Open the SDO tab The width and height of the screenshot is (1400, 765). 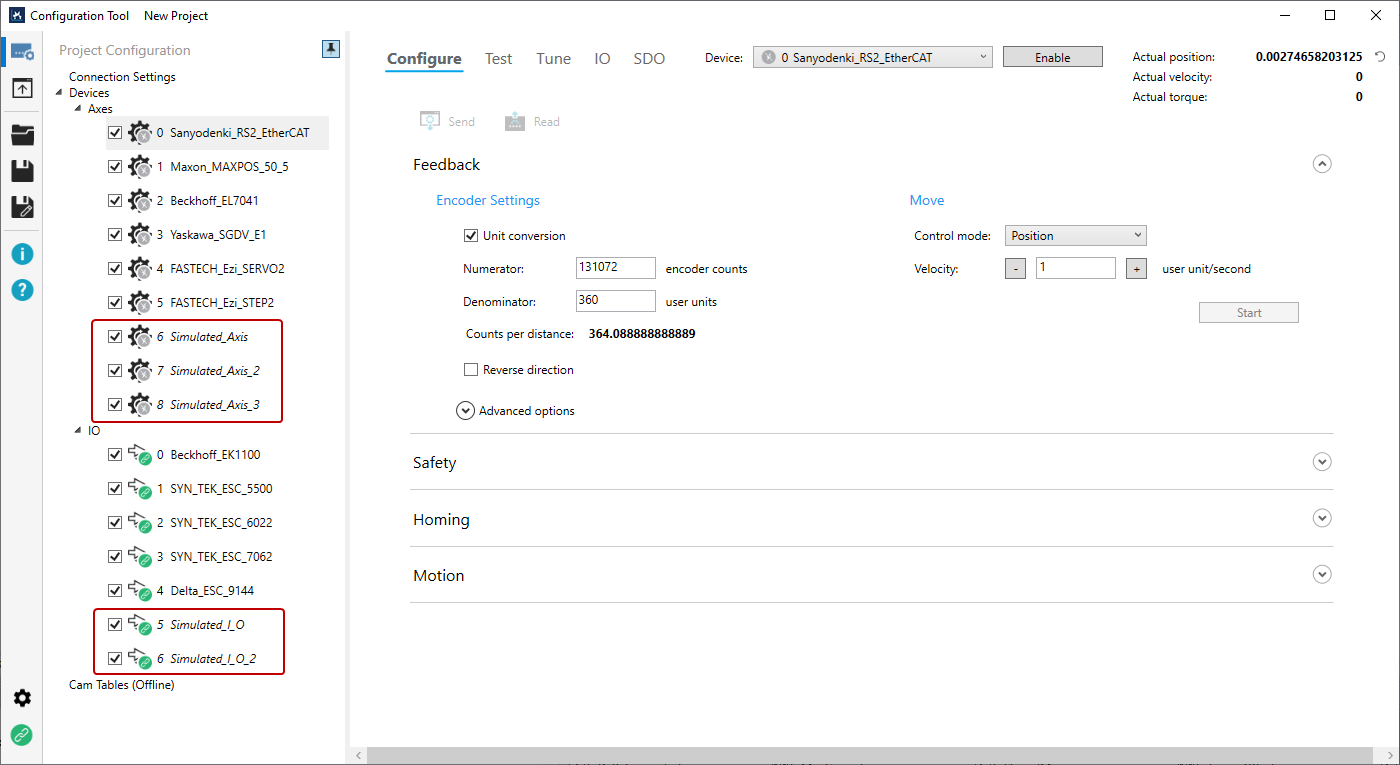click(649, 59)
